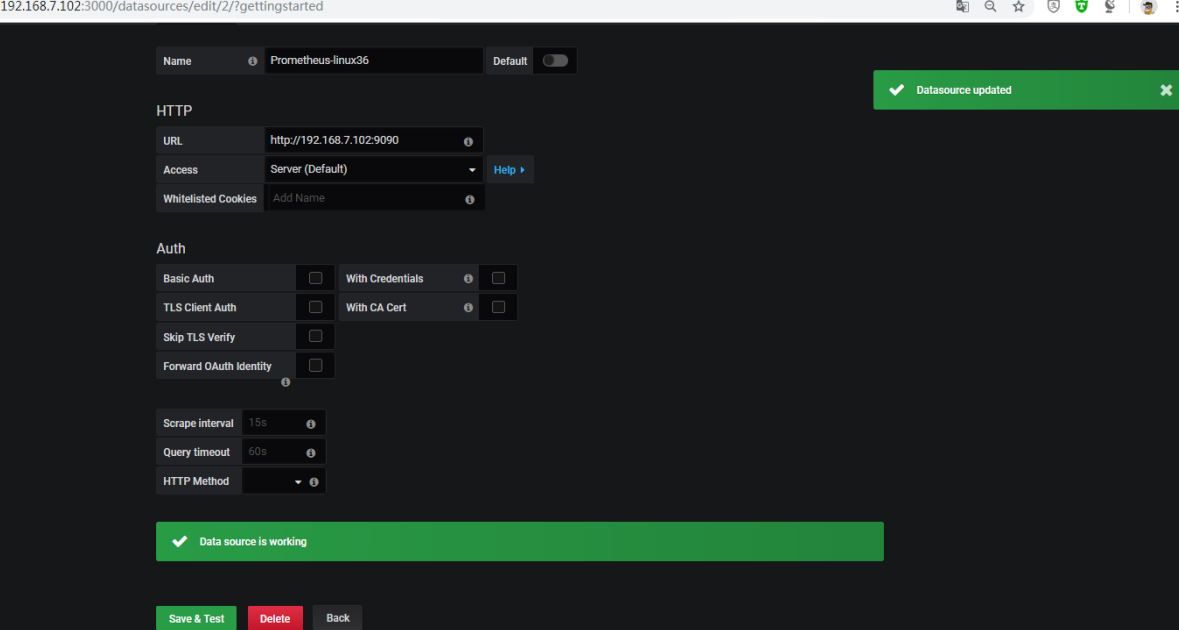Open the Access Server (Default) dropdown
Screen dimensions: 1179x630
click(373, 169)
